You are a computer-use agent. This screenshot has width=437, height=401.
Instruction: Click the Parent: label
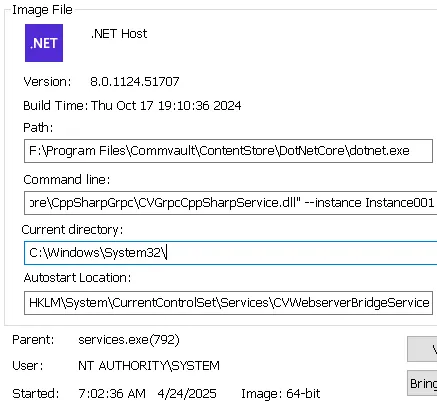[x=33, y=340]
